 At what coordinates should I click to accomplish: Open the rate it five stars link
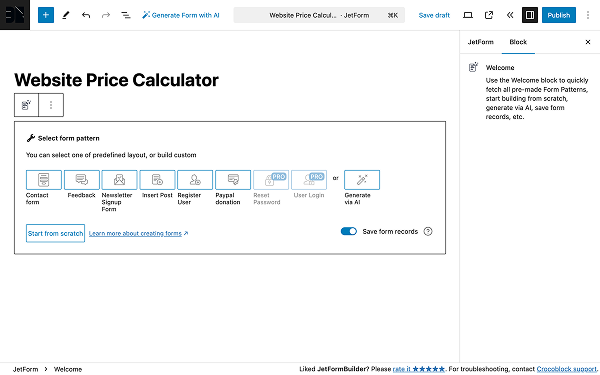point(419,369)
